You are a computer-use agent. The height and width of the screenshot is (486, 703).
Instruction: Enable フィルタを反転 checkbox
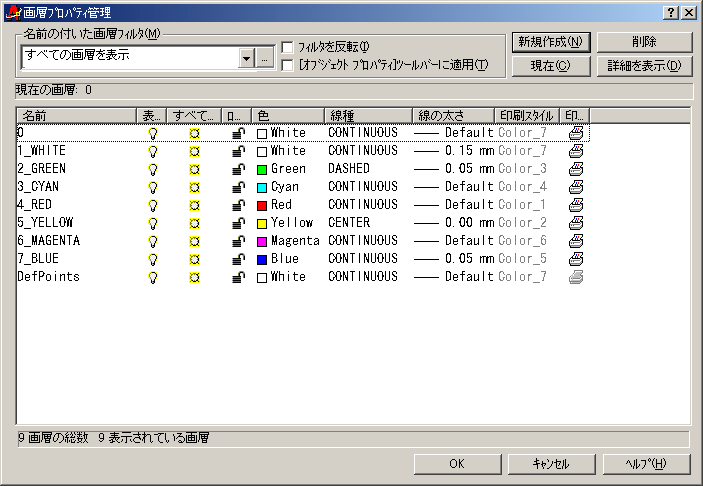287,47
